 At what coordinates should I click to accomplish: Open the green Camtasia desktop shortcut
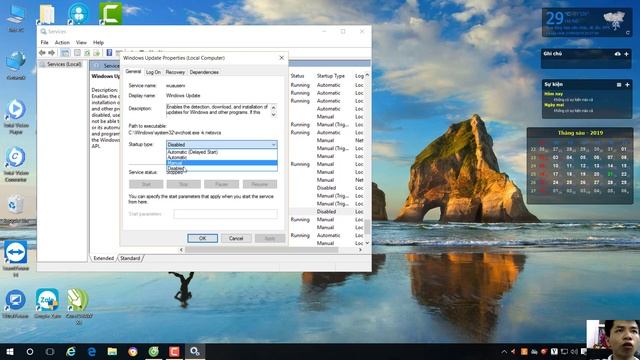click(x=110, y=13)
